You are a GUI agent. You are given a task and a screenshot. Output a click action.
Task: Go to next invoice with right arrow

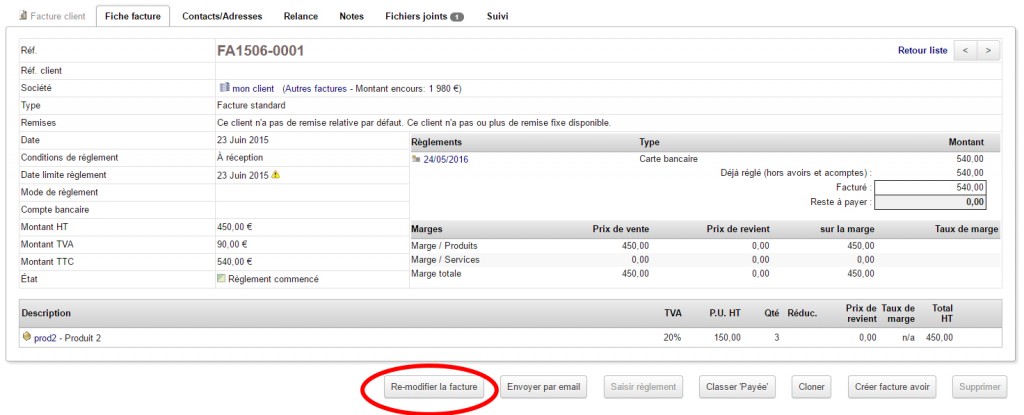(x=988, y=50)
